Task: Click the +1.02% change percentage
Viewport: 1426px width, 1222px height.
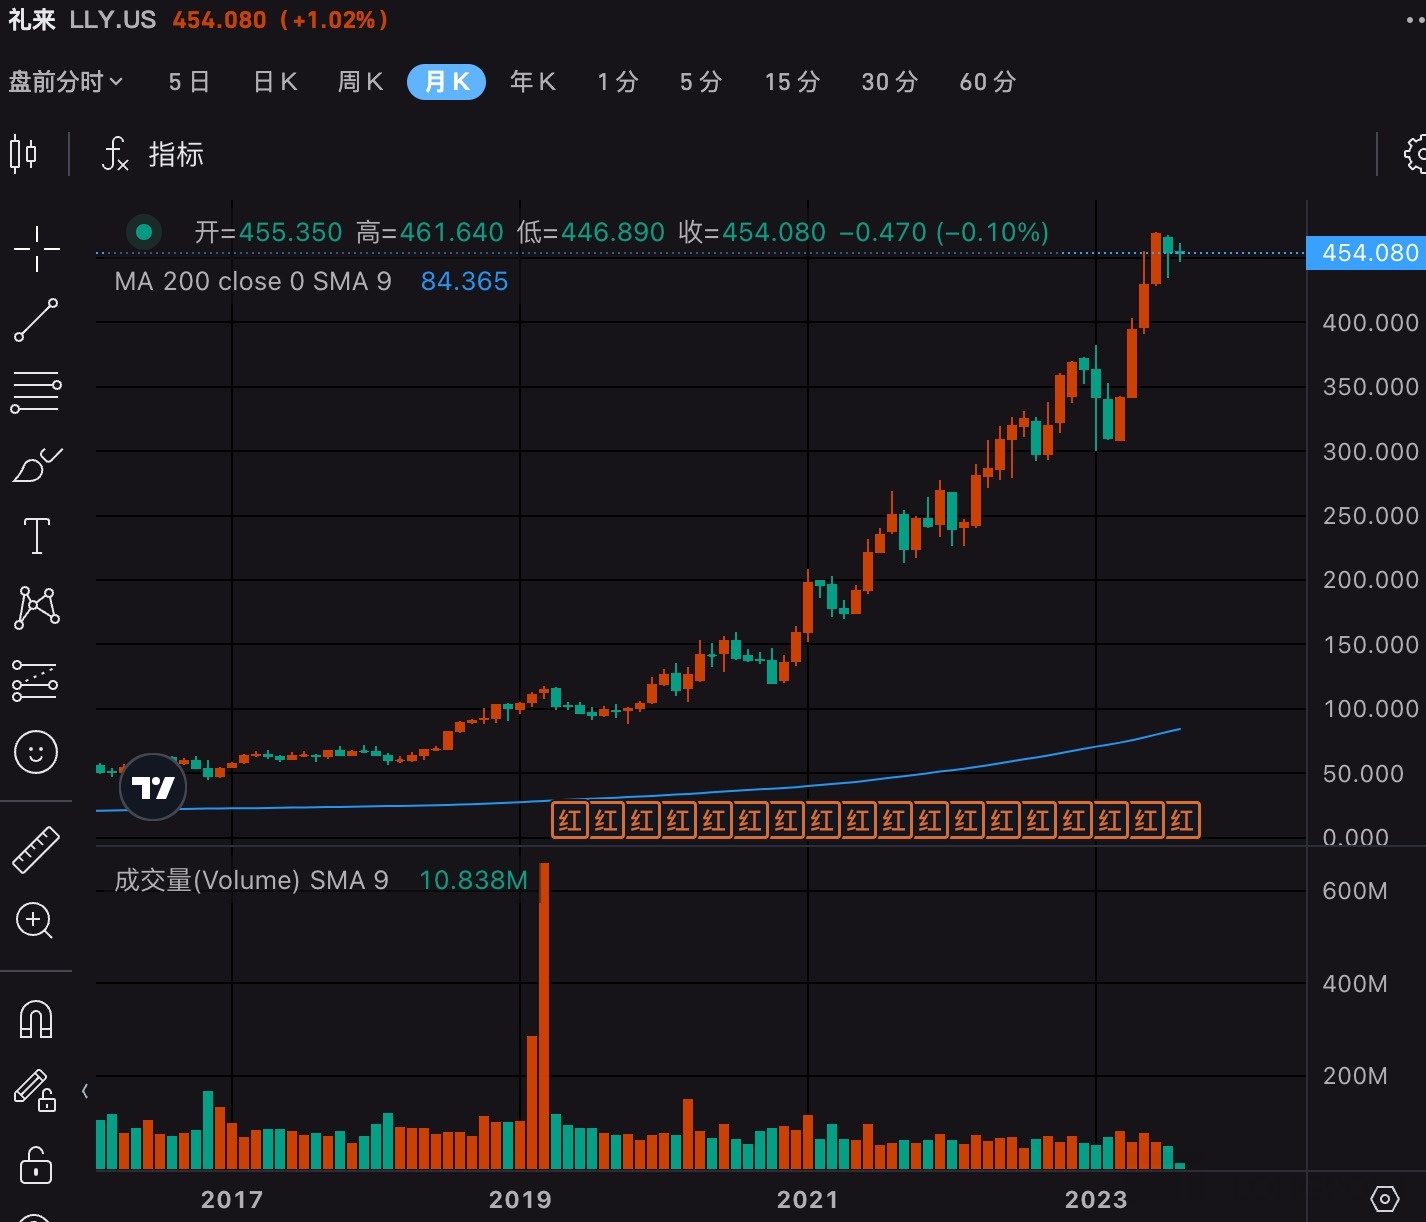Action: tap(334, 20)
